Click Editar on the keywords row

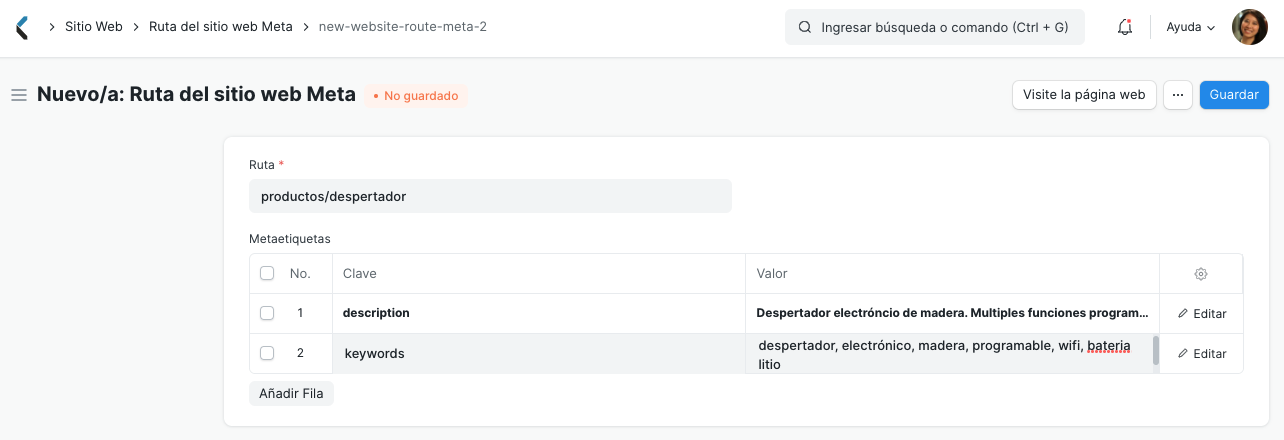click(1201, 354)
